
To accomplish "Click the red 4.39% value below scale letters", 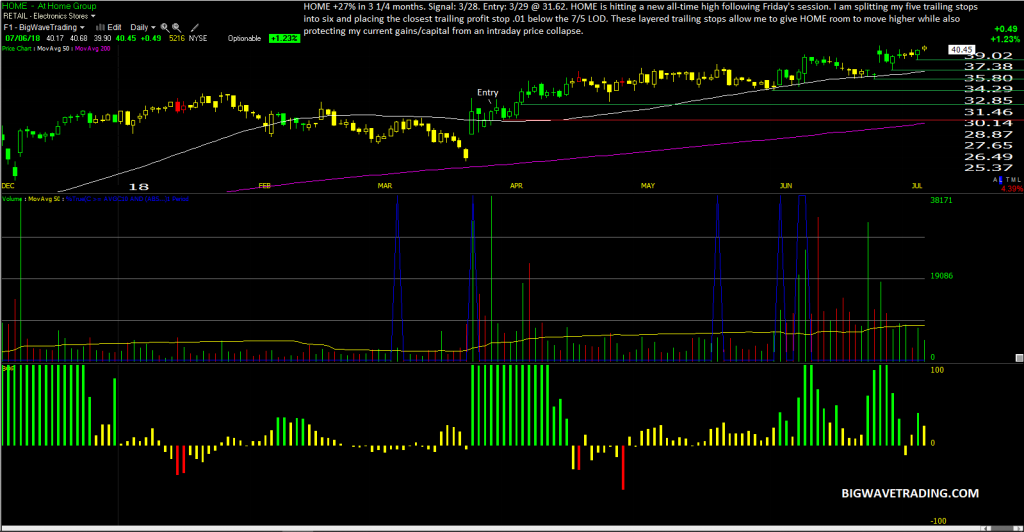I will 1012,189.
